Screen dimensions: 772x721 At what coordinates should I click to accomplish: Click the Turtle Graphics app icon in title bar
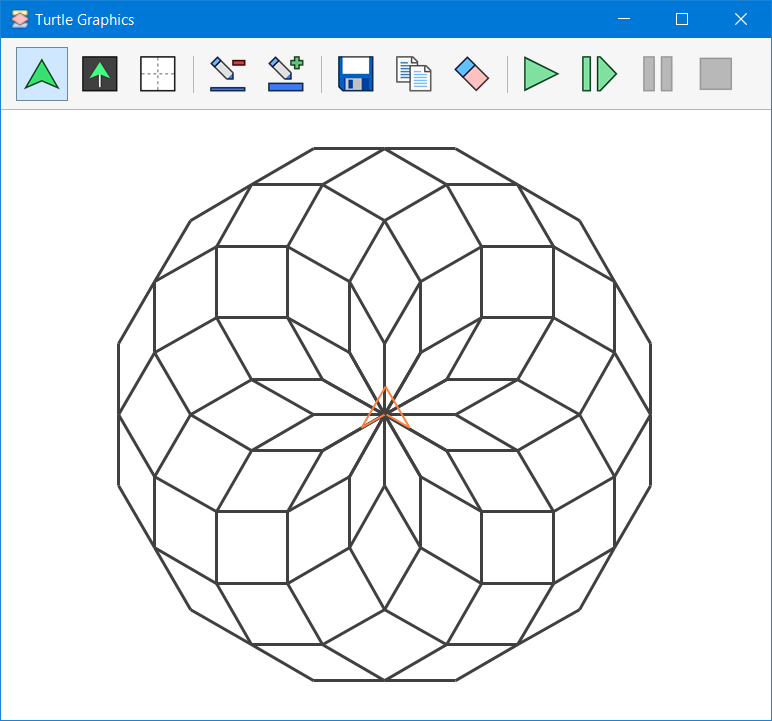pyautogui.click(x=20, y=19)
